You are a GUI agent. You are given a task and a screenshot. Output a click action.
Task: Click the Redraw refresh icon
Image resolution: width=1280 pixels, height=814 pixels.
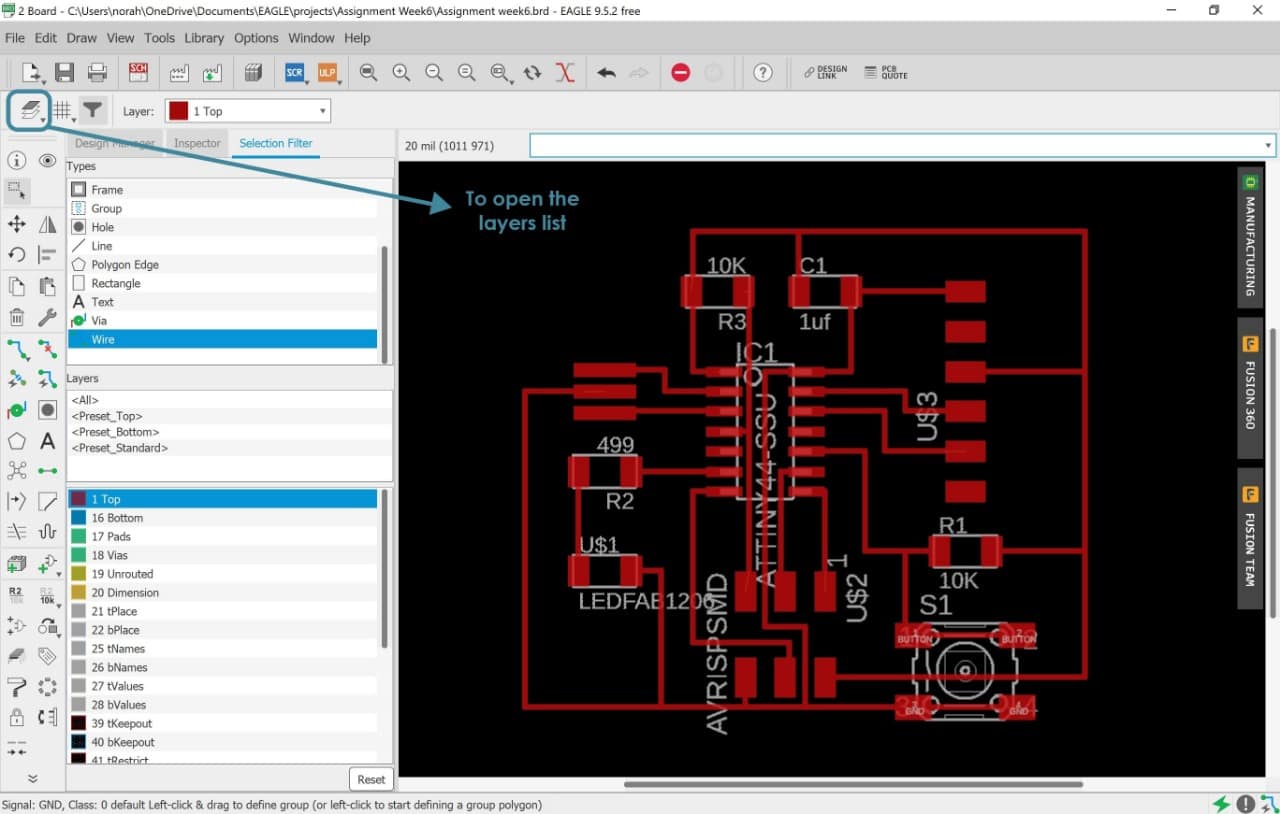[532, 72]
